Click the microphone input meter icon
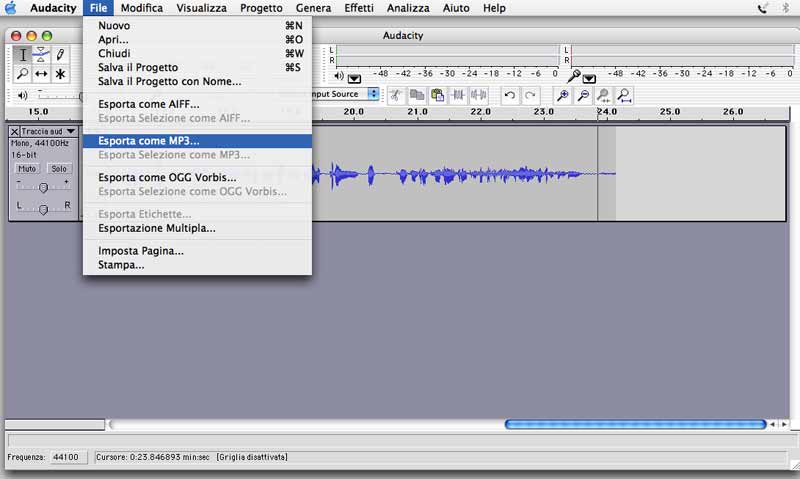This screenshot has height=479, width=800. pos(573,76)
